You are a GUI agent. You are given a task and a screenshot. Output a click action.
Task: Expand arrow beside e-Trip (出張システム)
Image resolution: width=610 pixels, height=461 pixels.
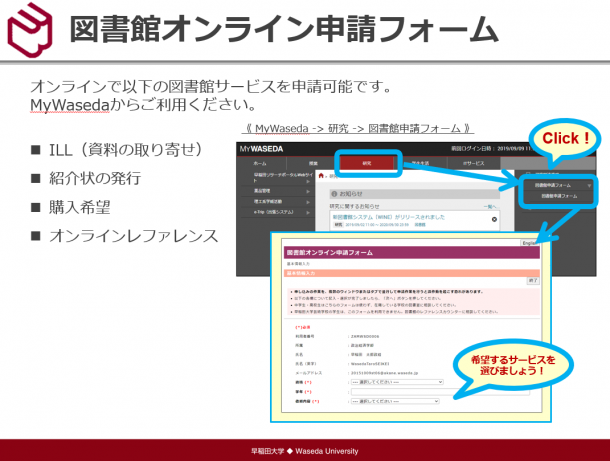tap(308, 212)
